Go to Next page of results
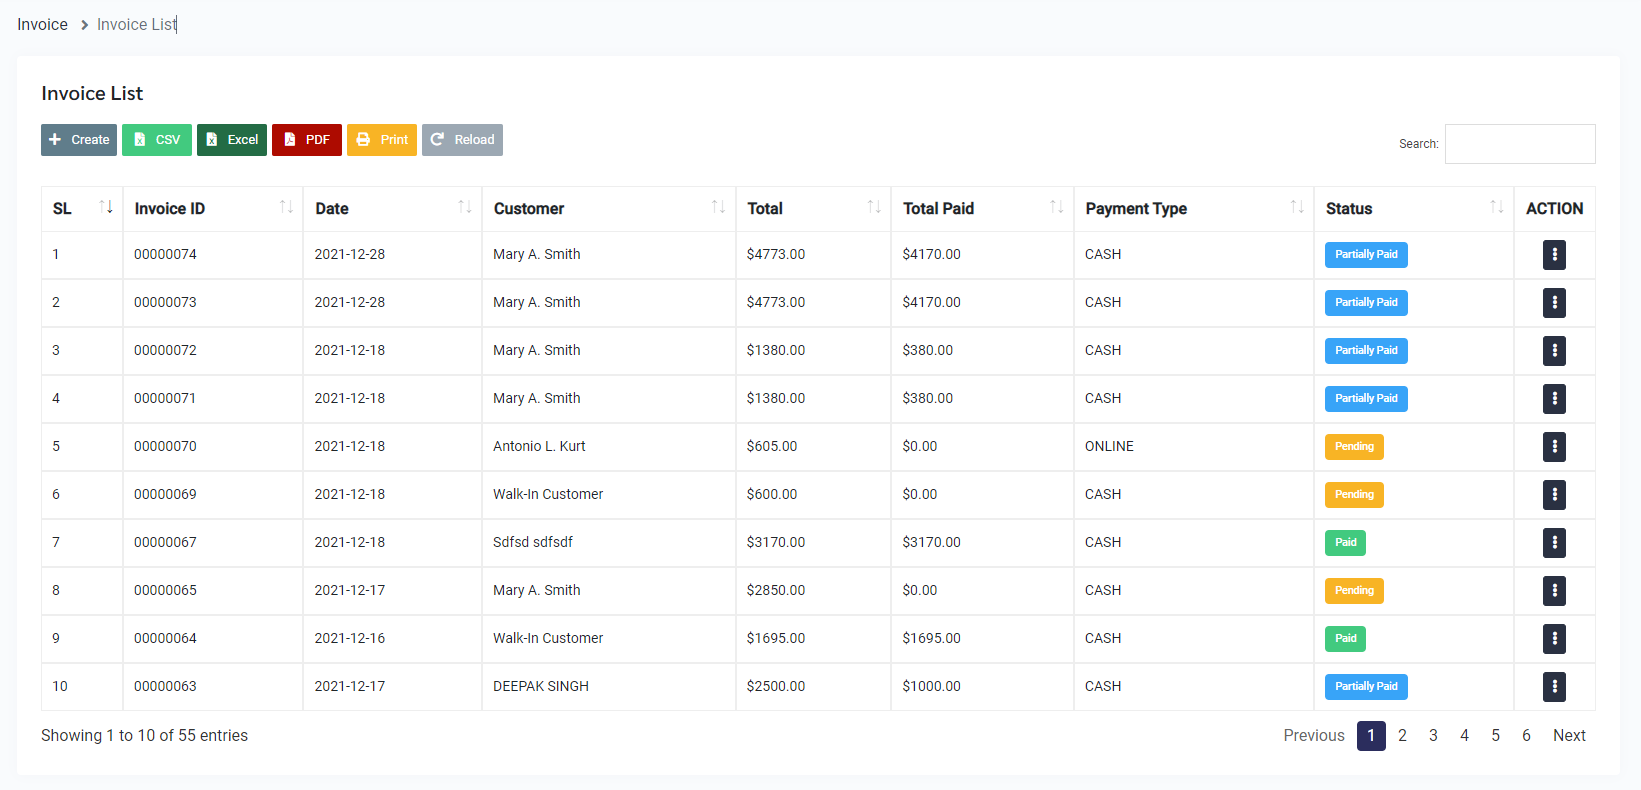This screenshot has height=790, width=1641. [1569, 736]
